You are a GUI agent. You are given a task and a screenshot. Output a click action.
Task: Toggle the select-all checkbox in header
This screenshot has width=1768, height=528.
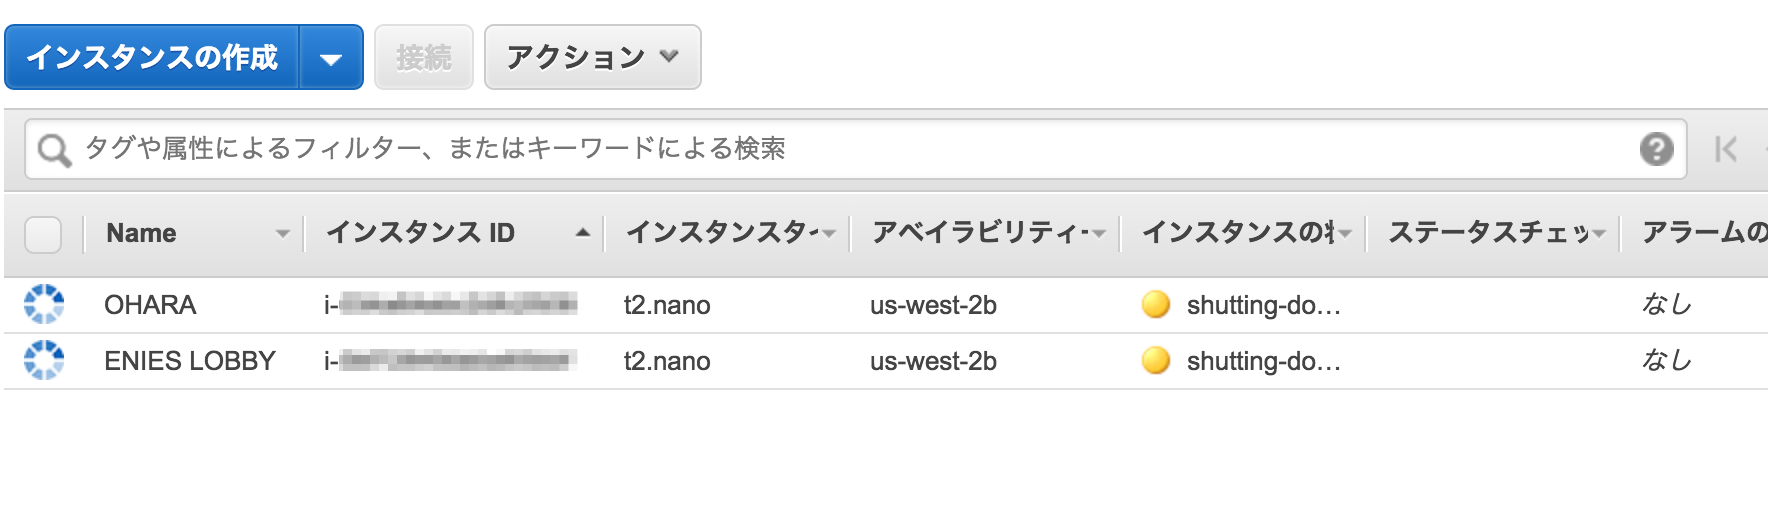coord(43,234)
